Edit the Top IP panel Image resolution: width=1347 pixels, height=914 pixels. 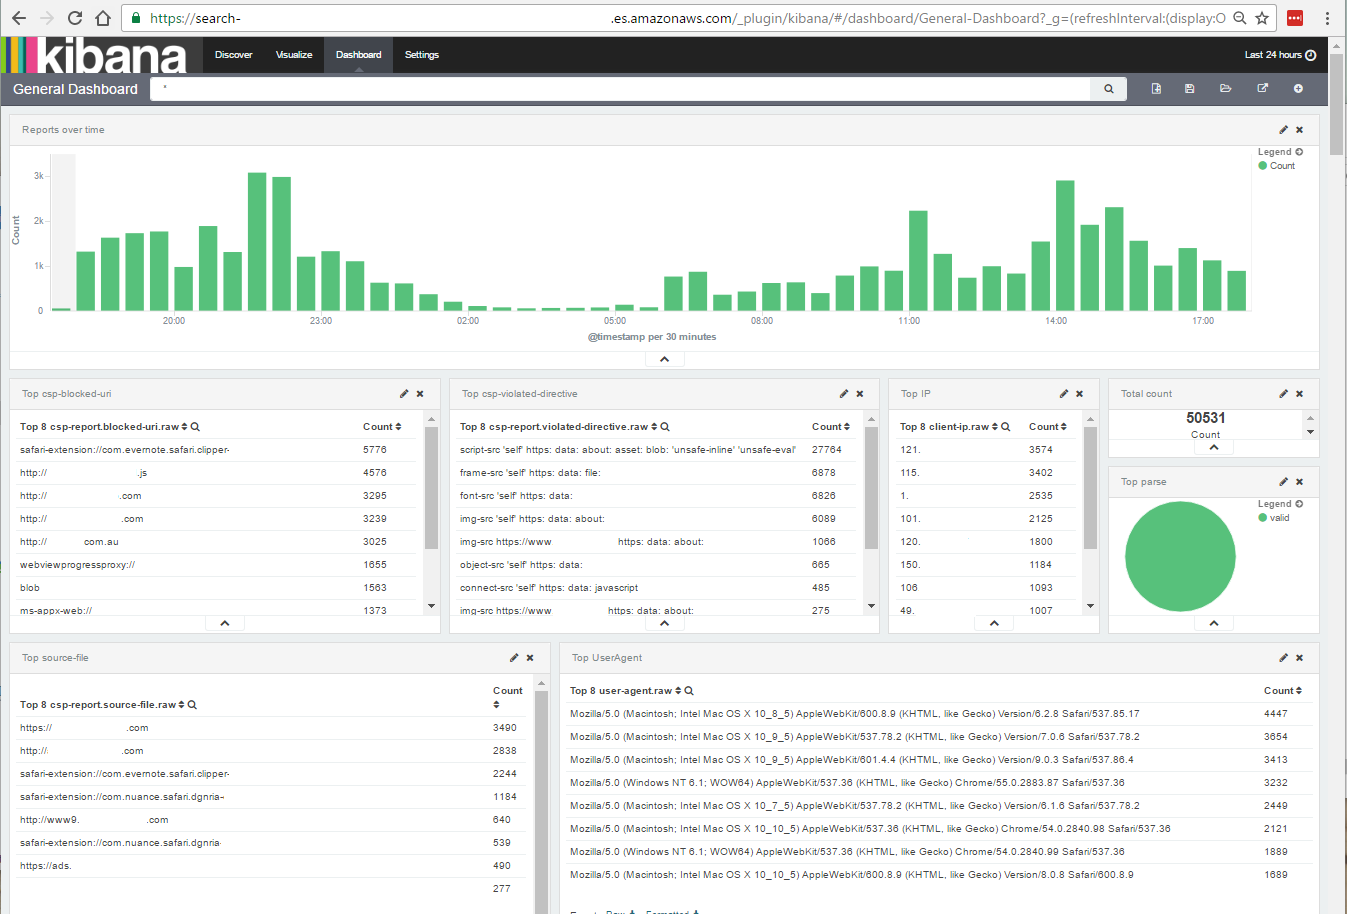[1063, 394]
